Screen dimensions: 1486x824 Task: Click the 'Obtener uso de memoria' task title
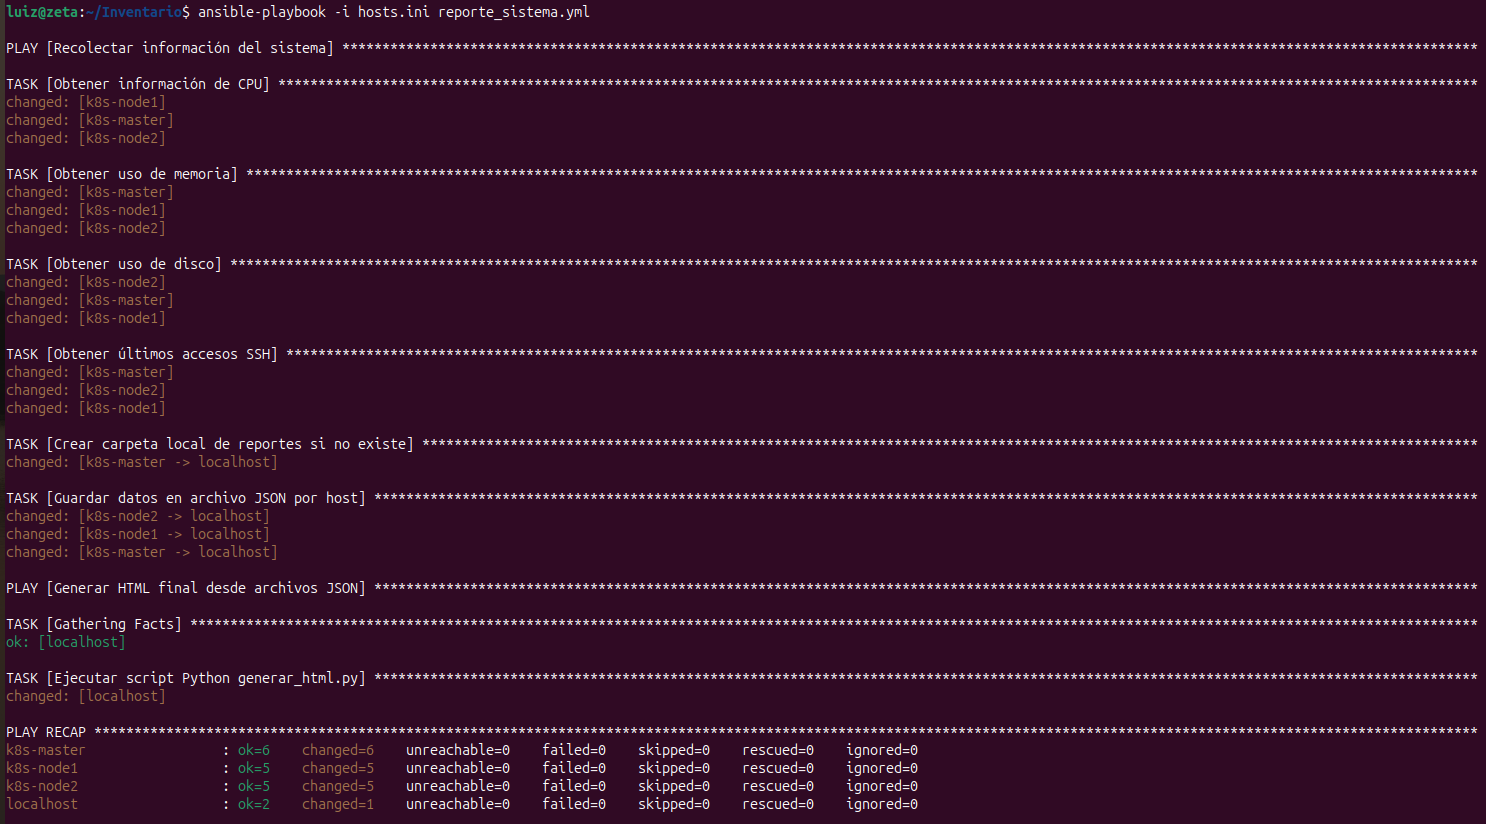[144, 174]
